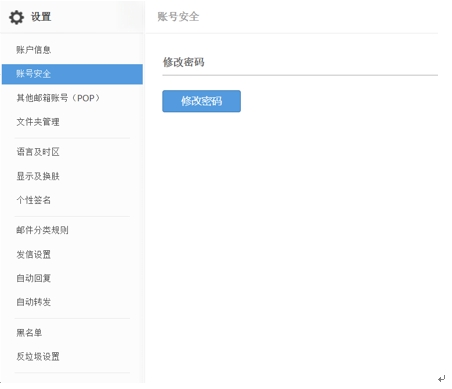452x389 pixels.
Task: Go to 邮件分类规则
Action: 42,230
